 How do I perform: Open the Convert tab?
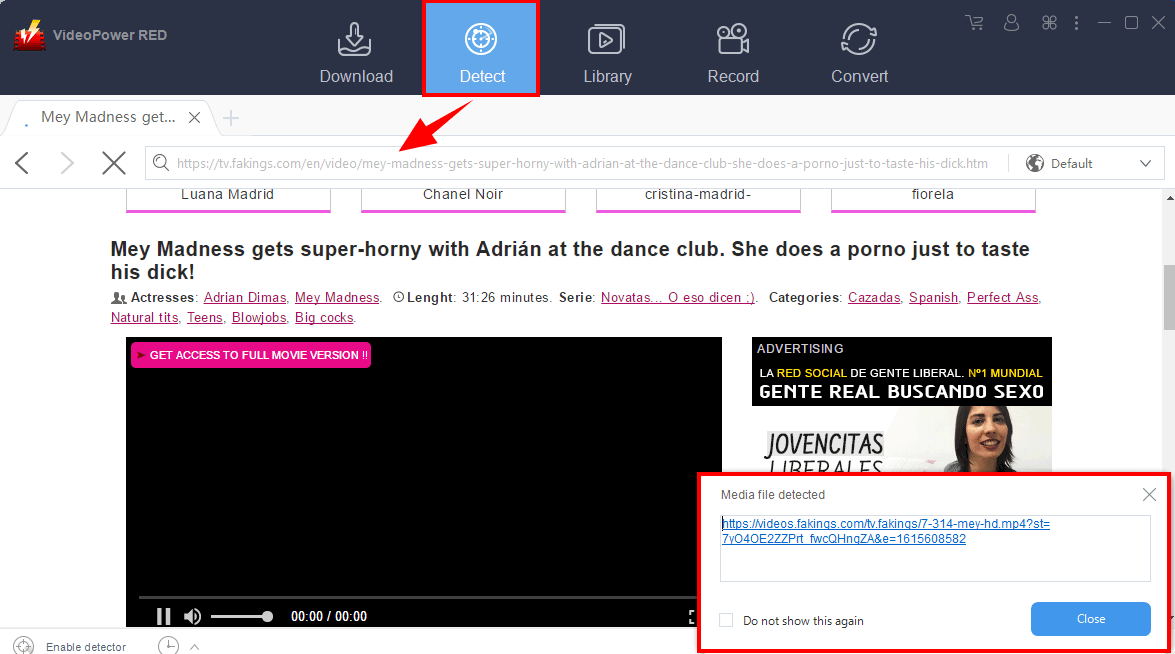[x=859, y=53]
